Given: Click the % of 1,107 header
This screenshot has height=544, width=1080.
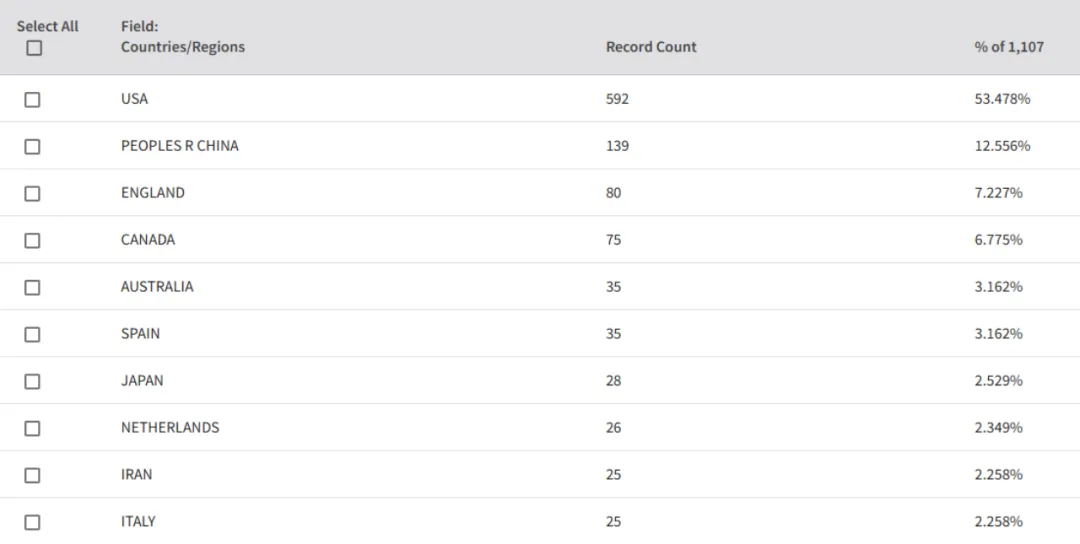Looking at the screenshot, I should [x=1009, y=47].
